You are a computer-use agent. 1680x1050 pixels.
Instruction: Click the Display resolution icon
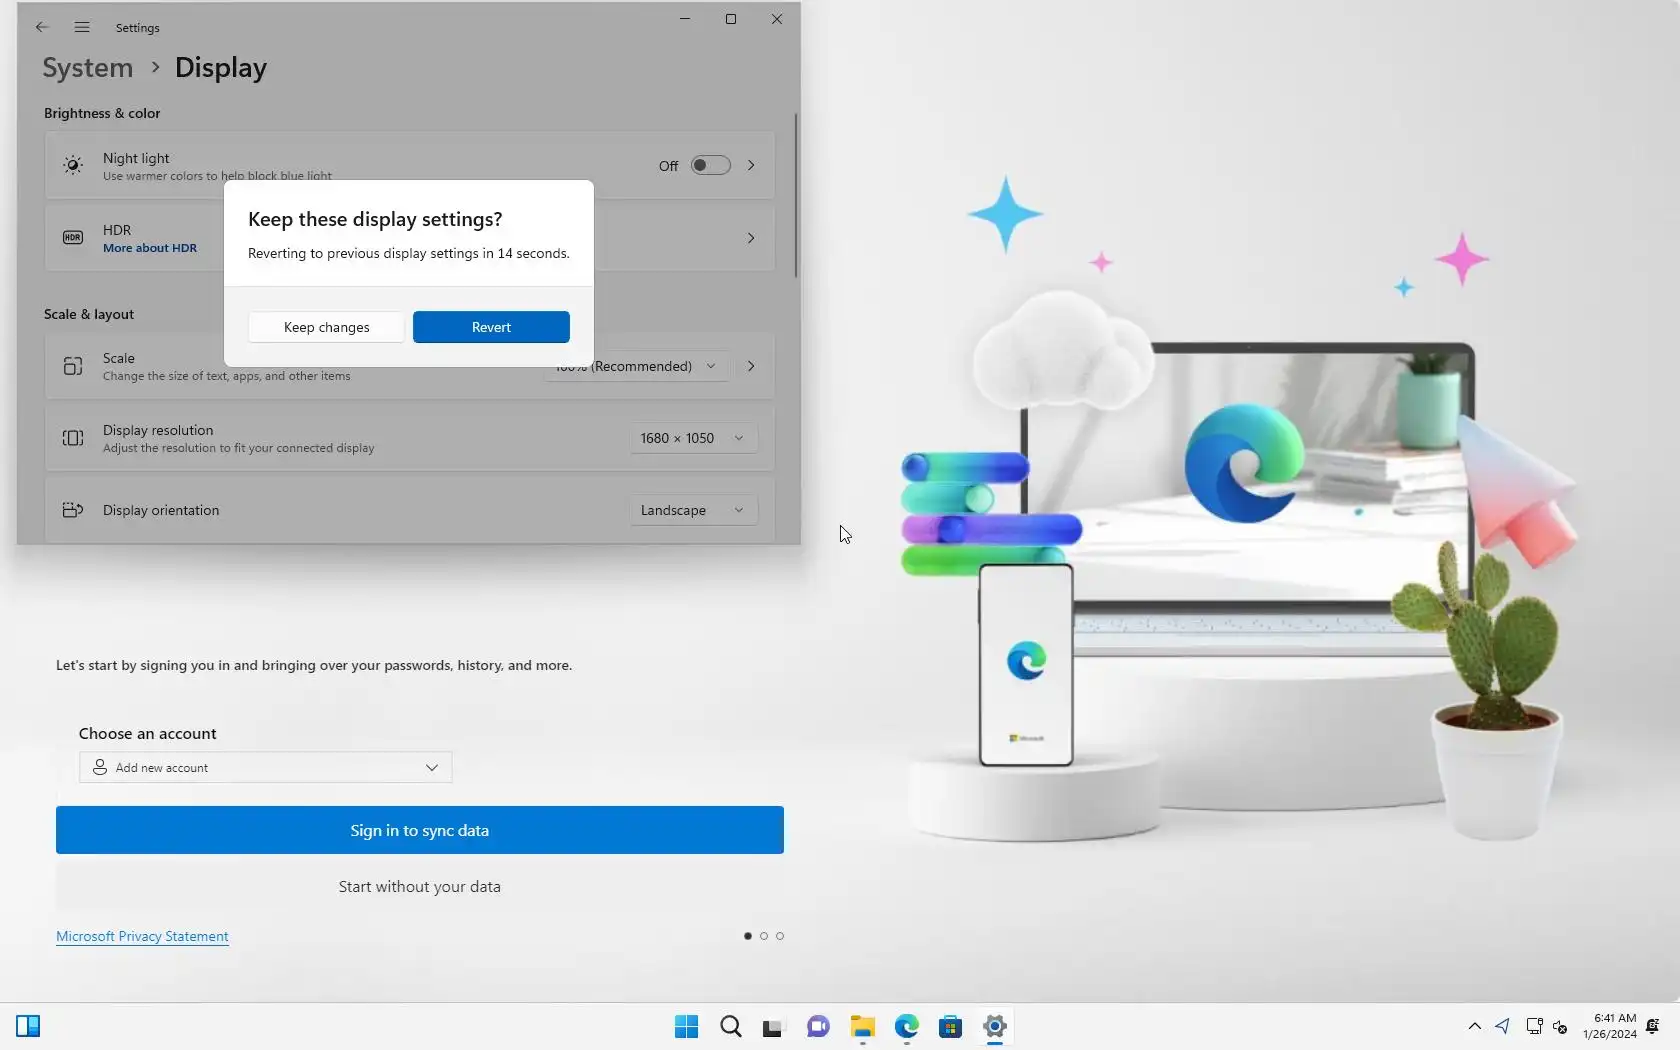pyautogui.click(x=73, y=438)
